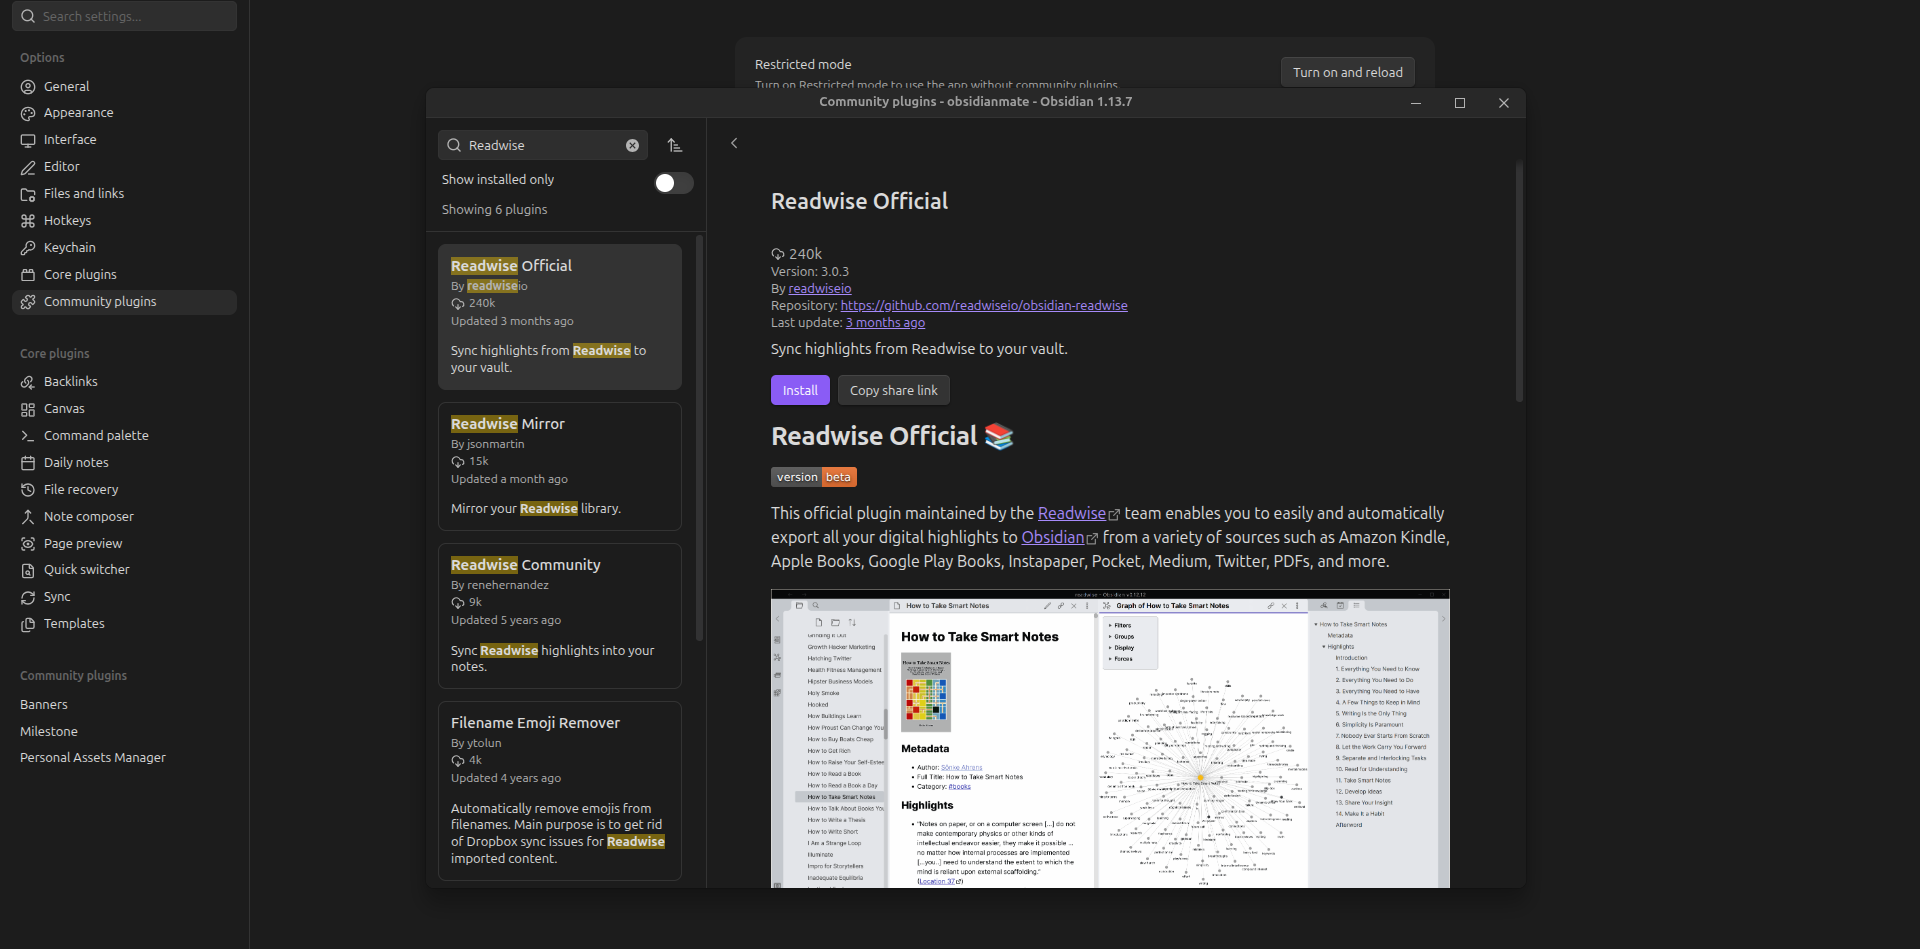1920x949 pixels.
Task: Click the Backlinks icon
Action: 28,382
